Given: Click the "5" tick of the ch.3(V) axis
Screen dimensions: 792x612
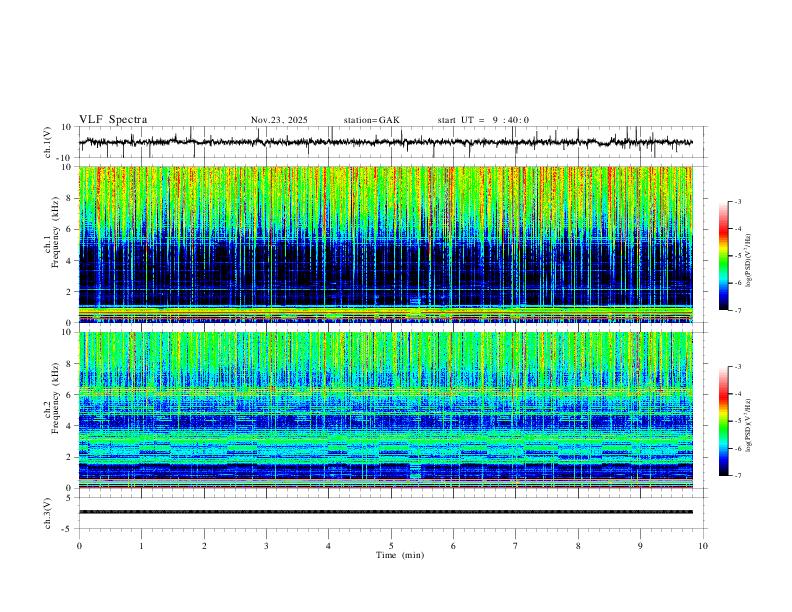Looking at the screenshot, I should [69, 498].
